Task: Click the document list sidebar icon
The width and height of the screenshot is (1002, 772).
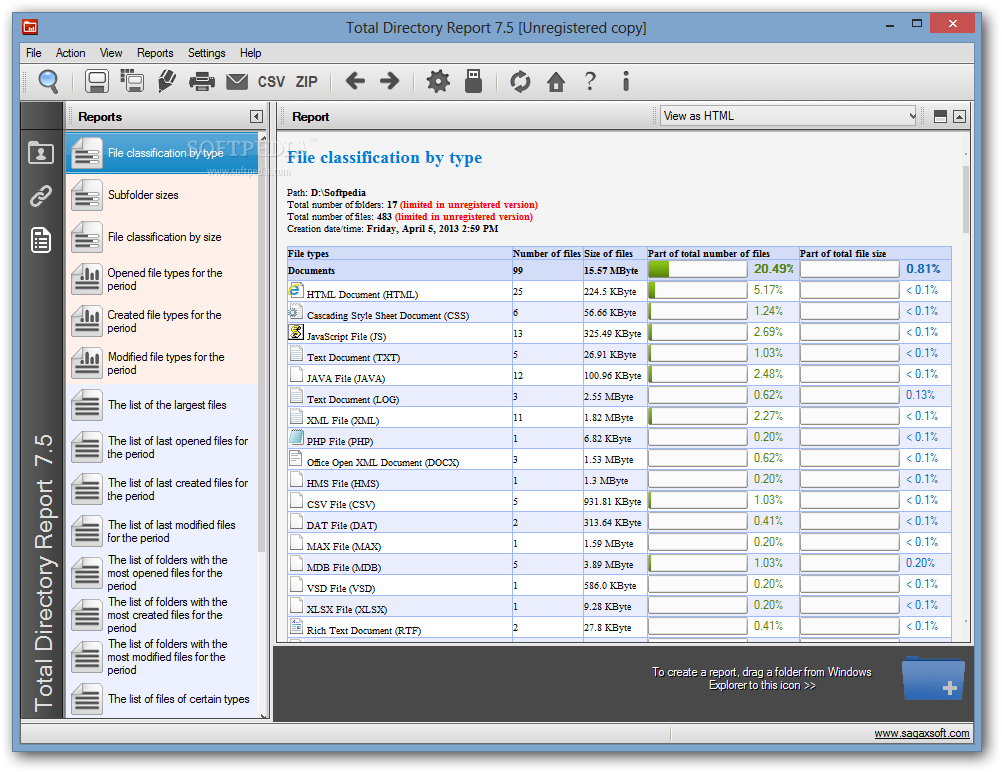Action: point(41,240)
